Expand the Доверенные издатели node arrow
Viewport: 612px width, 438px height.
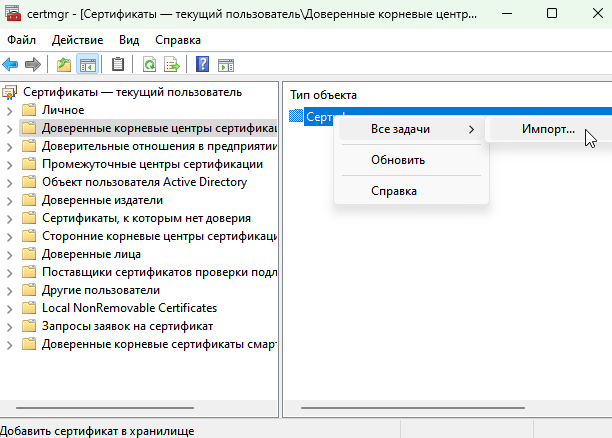9,200
